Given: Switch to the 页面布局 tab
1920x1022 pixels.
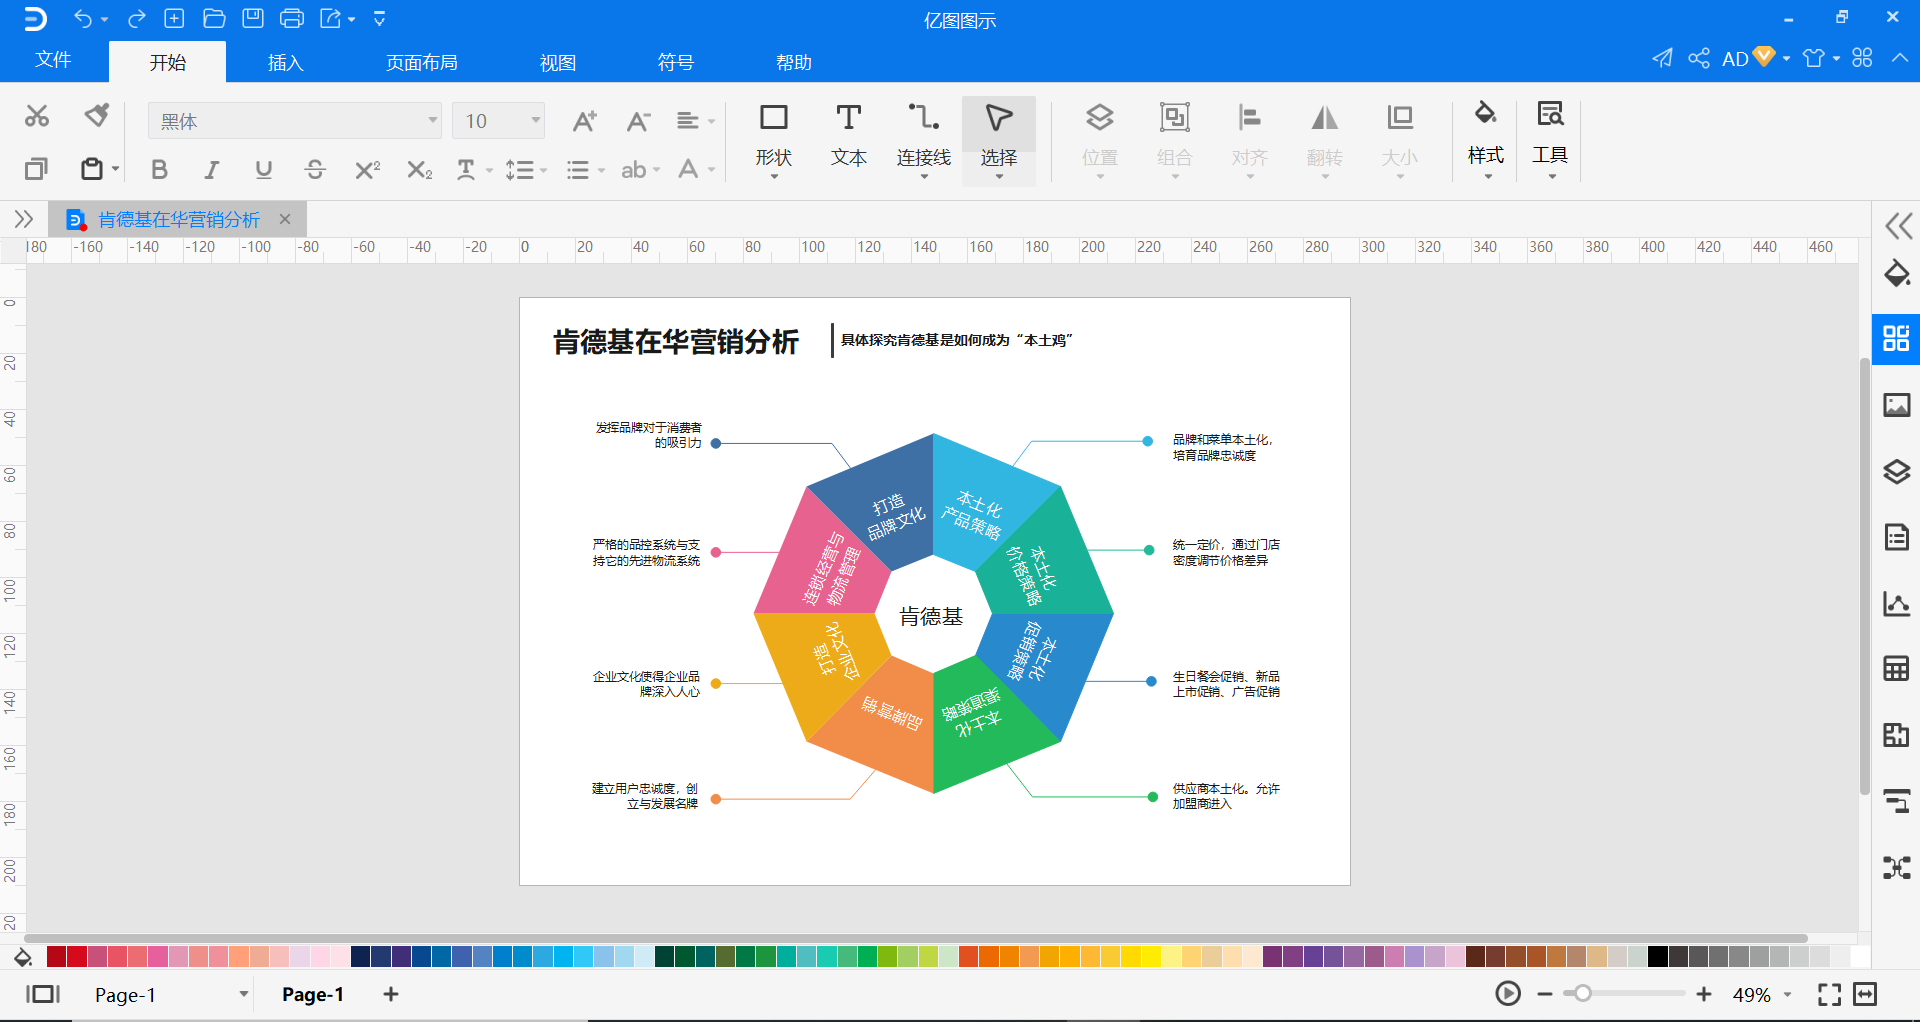Looking at the screenshot, I should [x=422, y=62].
